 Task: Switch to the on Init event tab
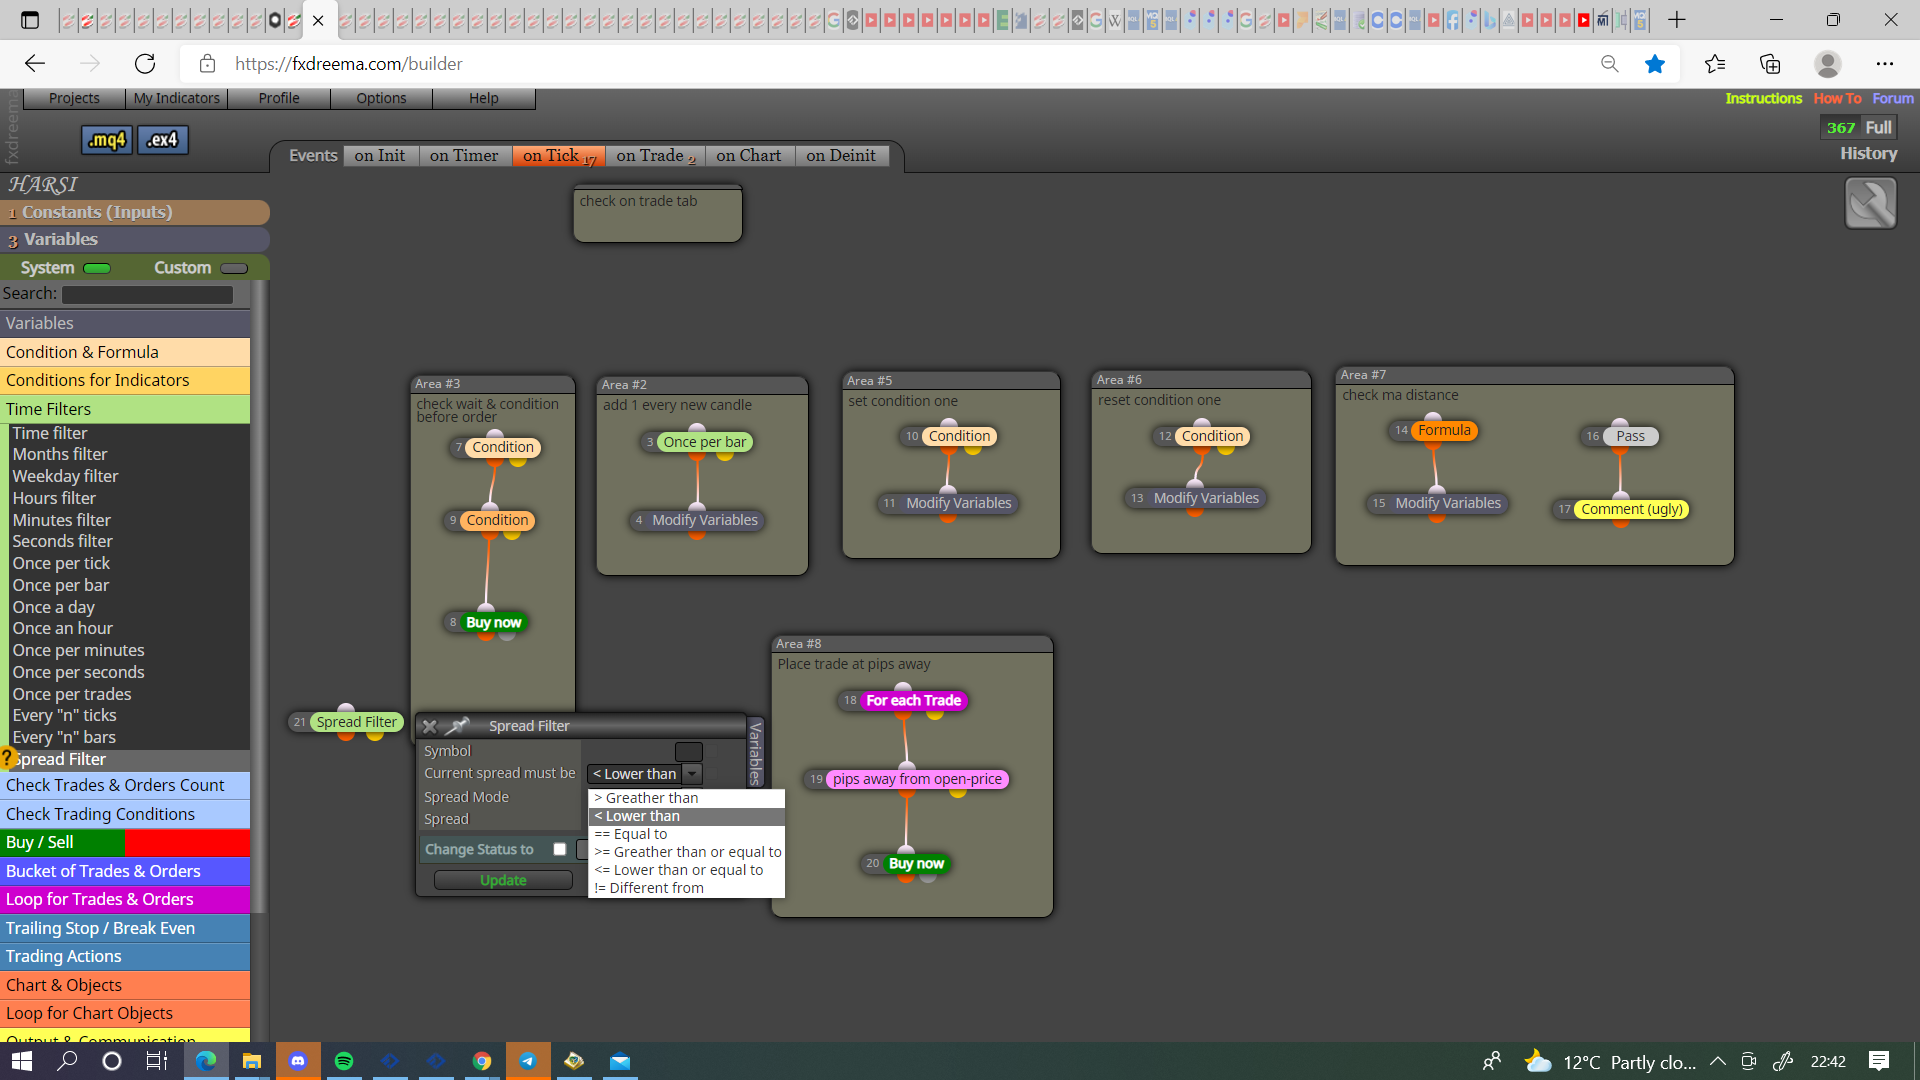[x=379, y=156]
